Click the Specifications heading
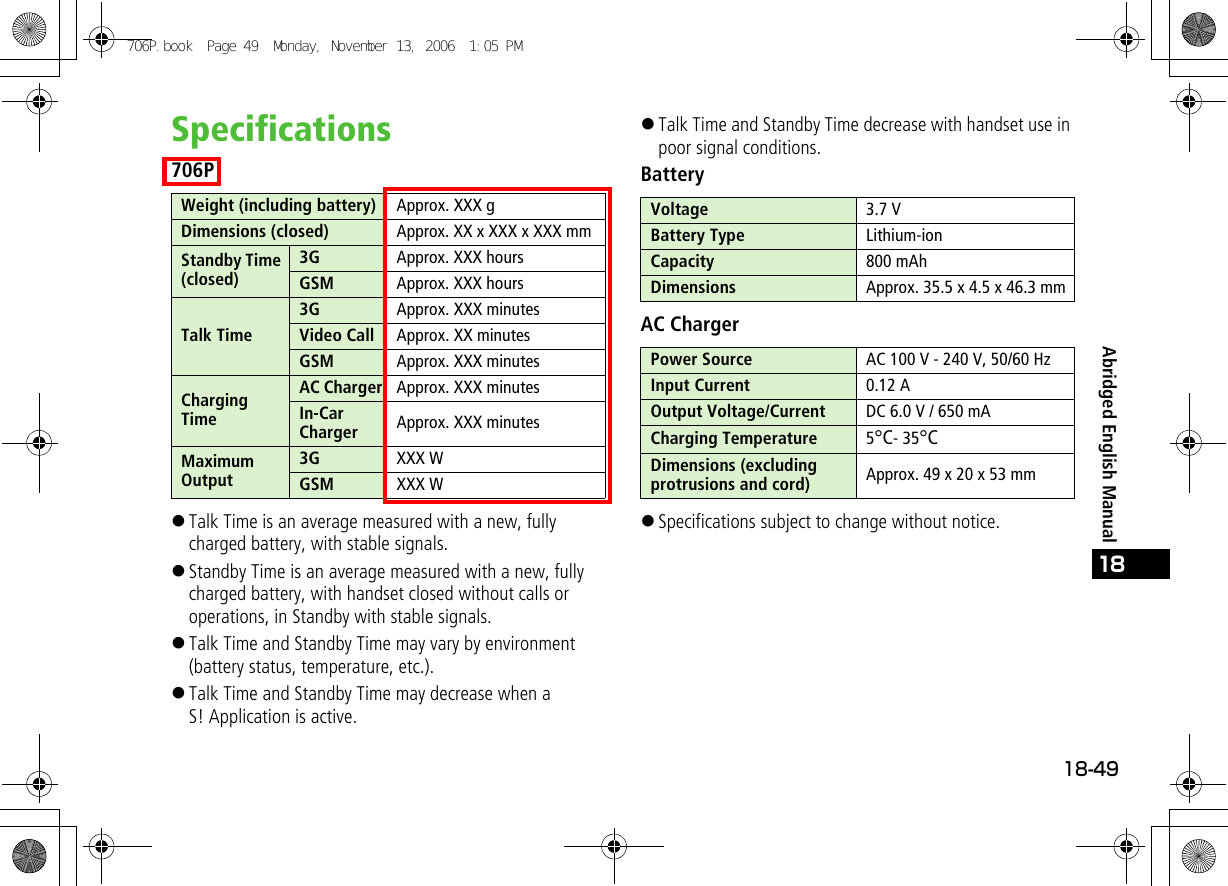The height and width of the screenshot is (886, 1228). [281, 129]
